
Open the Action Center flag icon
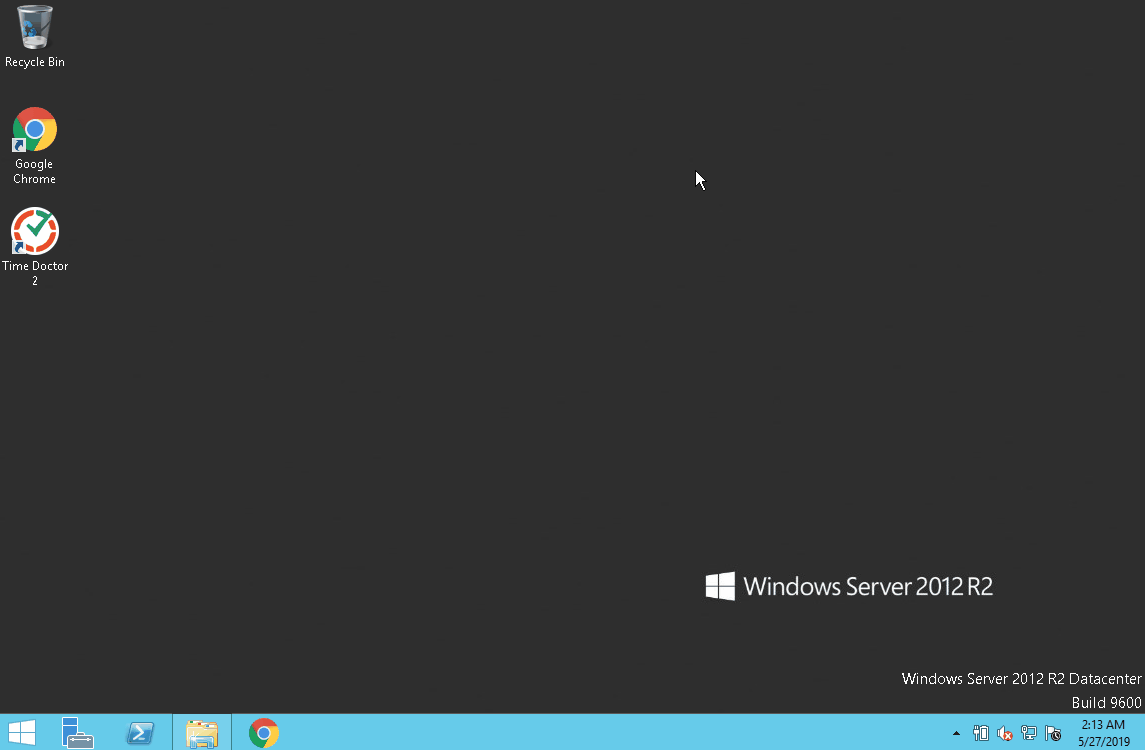coord(1053,733)
